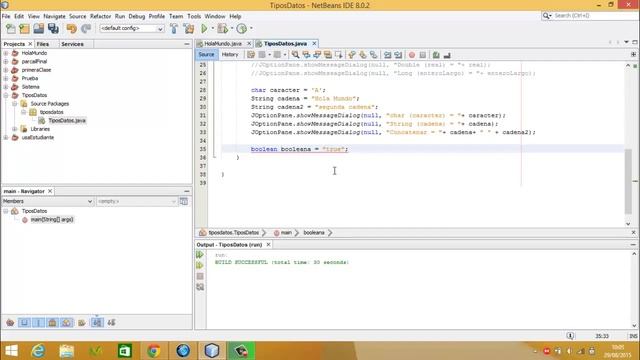The image size is (640, 360).
Task: Click the second Re-run icon in Output panel
Action: 200,266
